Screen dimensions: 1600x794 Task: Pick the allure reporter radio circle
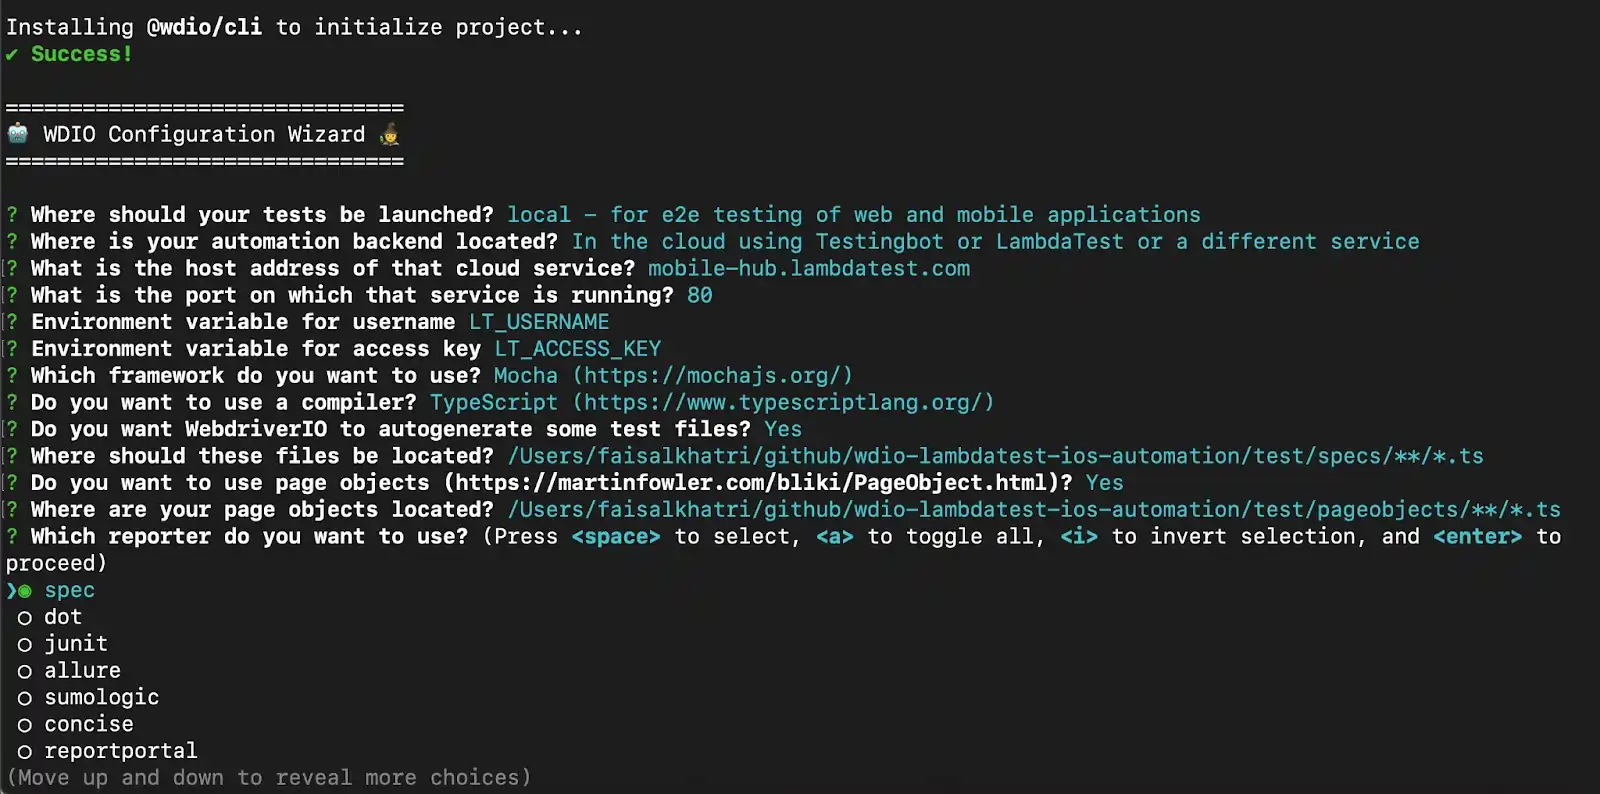point(25,671)
